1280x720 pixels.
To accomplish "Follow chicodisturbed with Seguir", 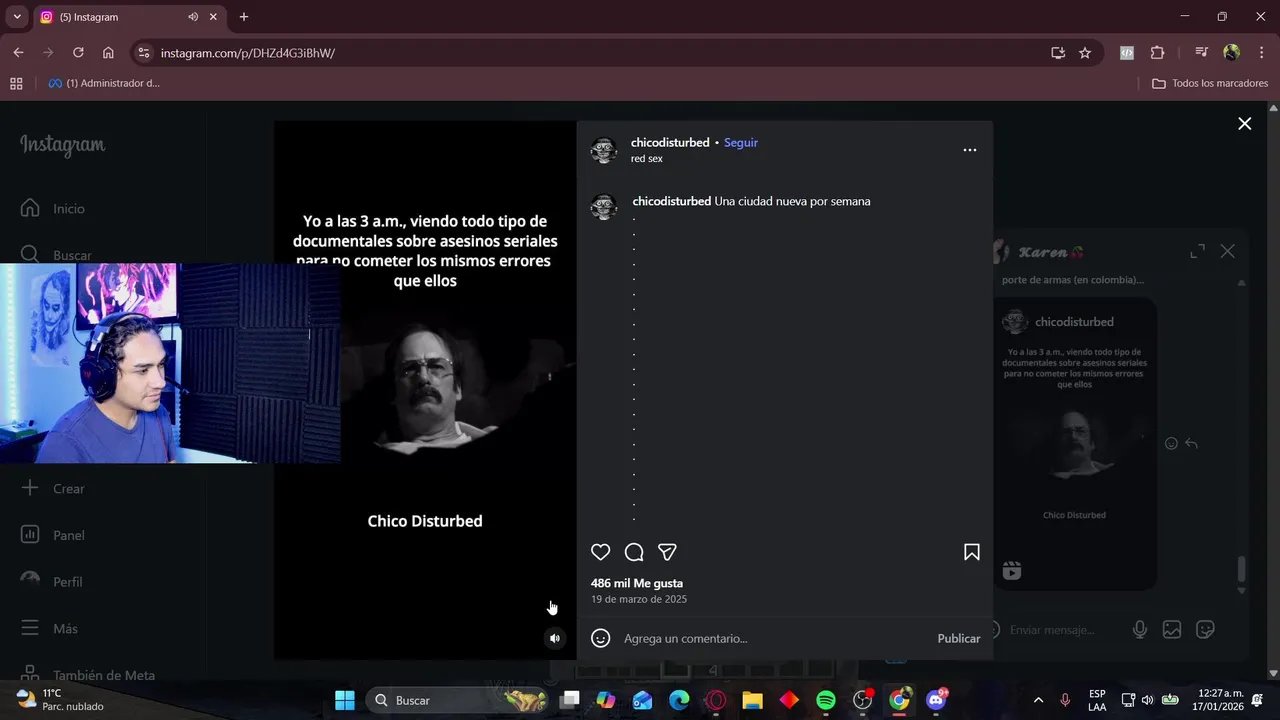I will pyautogui.click(x=741, y=143).
